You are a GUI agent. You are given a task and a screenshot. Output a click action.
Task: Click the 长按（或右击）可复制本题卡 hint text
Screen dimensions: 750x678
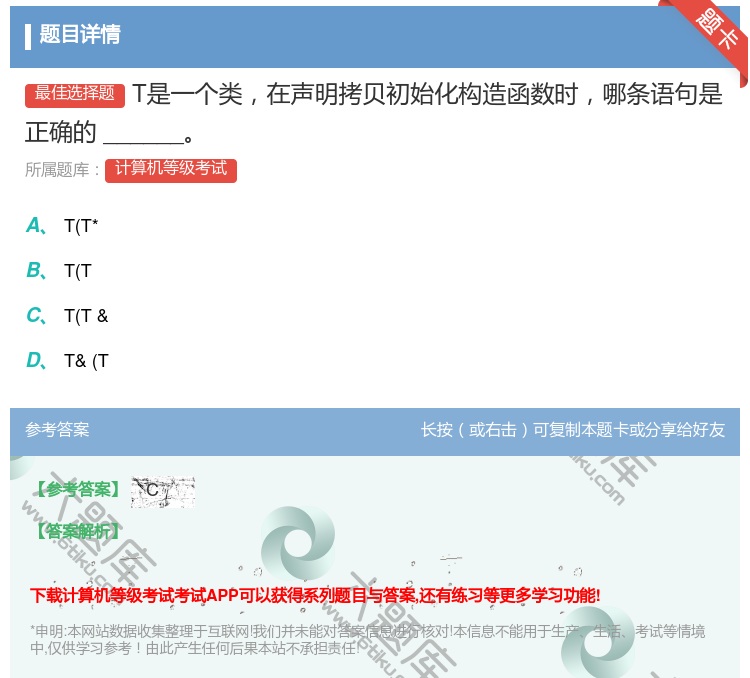[572, 429]
